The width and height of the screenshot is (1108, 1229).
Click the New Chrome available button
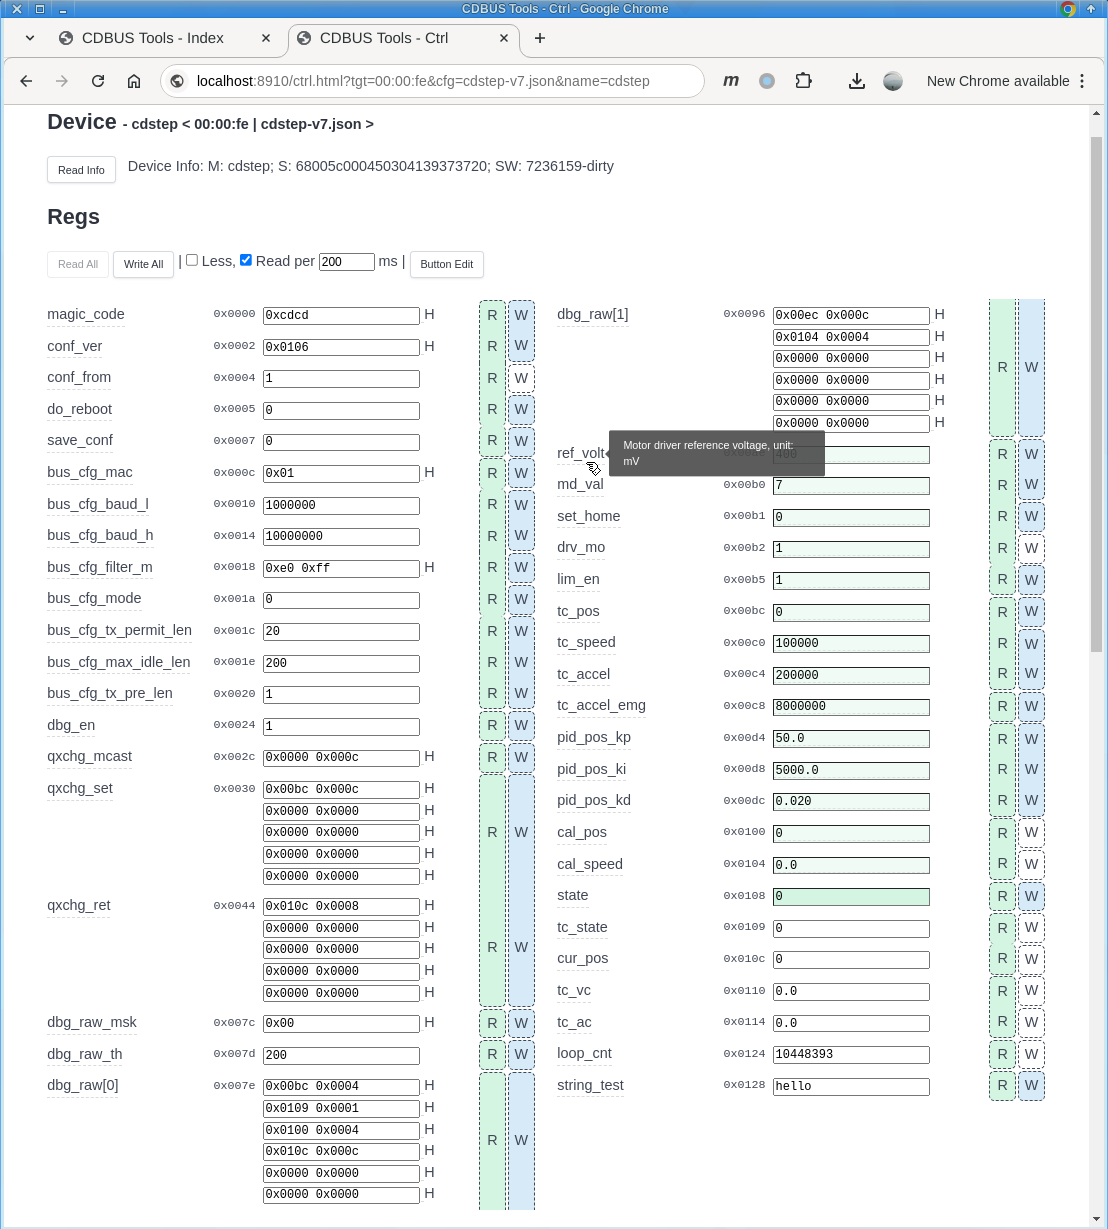click(x=998, y=81)
